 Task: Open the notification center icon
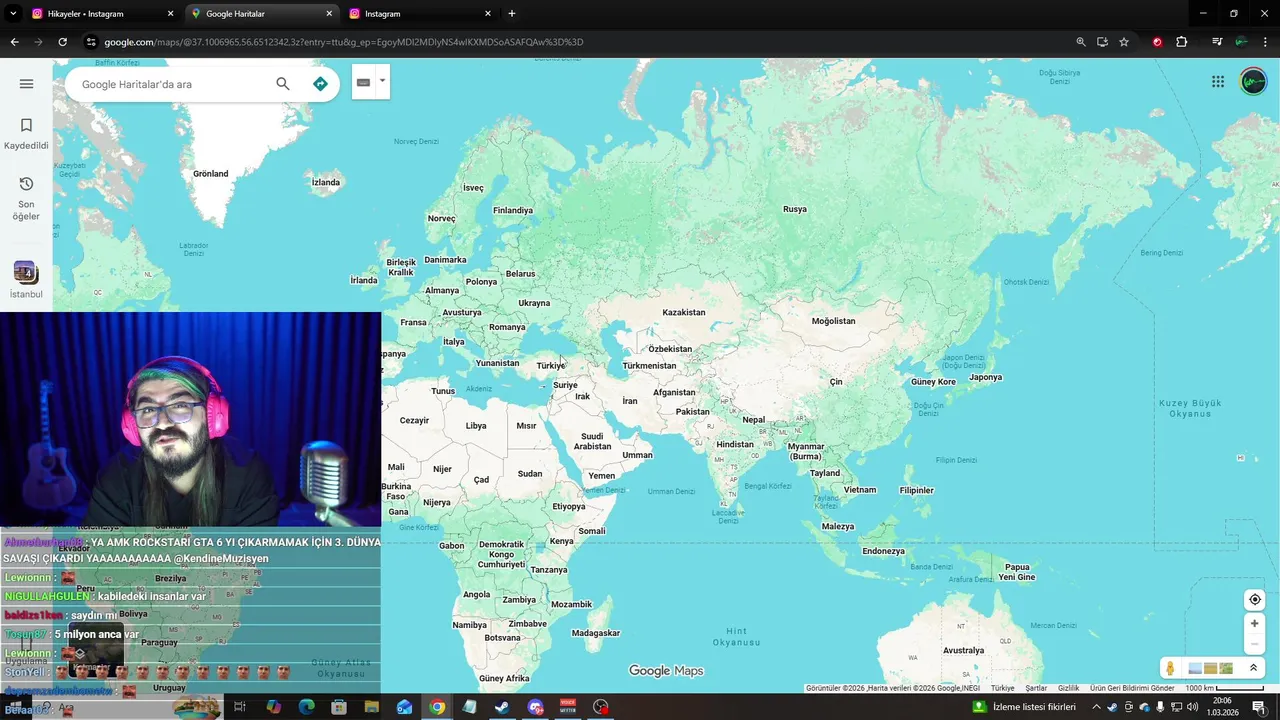1258,706
